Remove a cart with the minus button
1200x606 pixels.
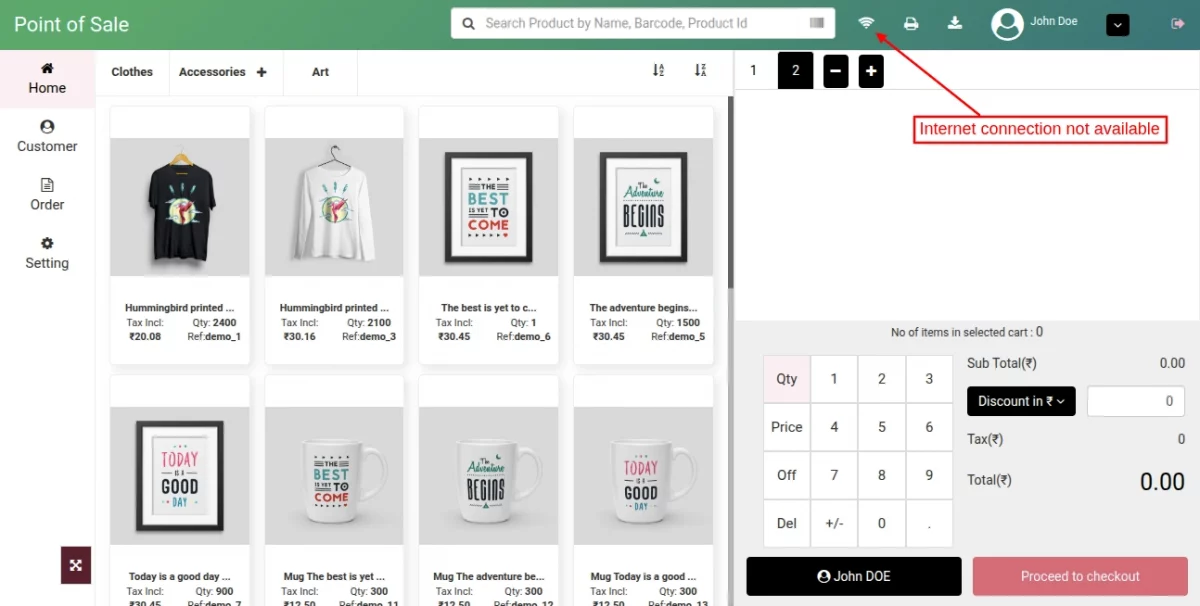[835, 70]
